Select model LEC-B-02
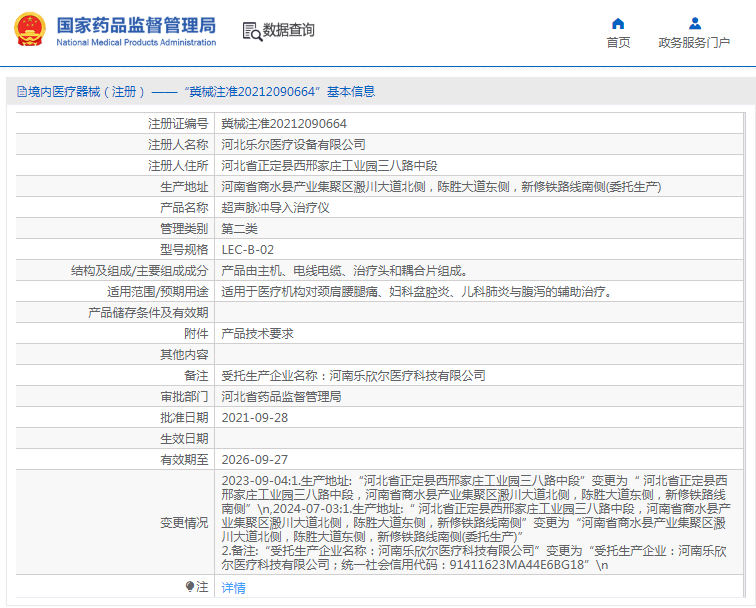 coord(247,250)
